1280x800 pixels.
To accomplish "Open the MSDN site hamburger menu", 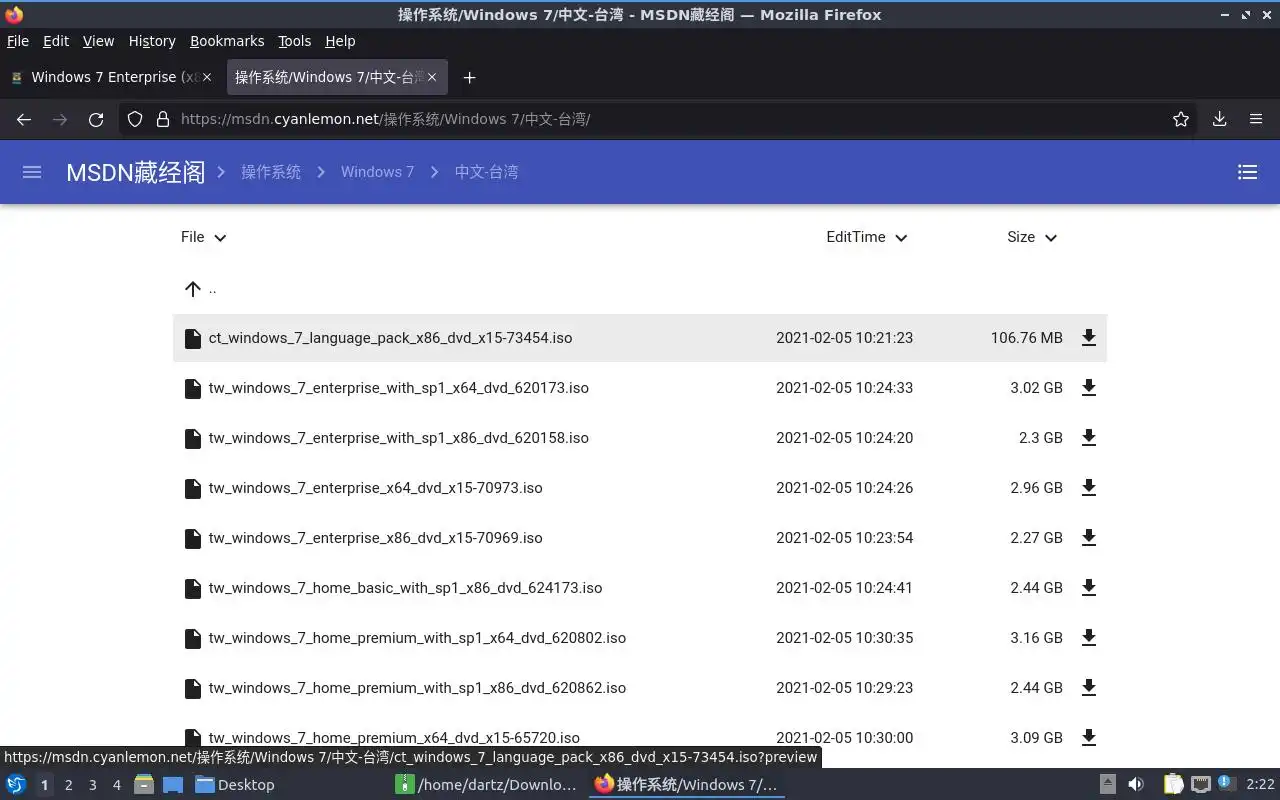I will pyautogui.click(x=32, y=172).
